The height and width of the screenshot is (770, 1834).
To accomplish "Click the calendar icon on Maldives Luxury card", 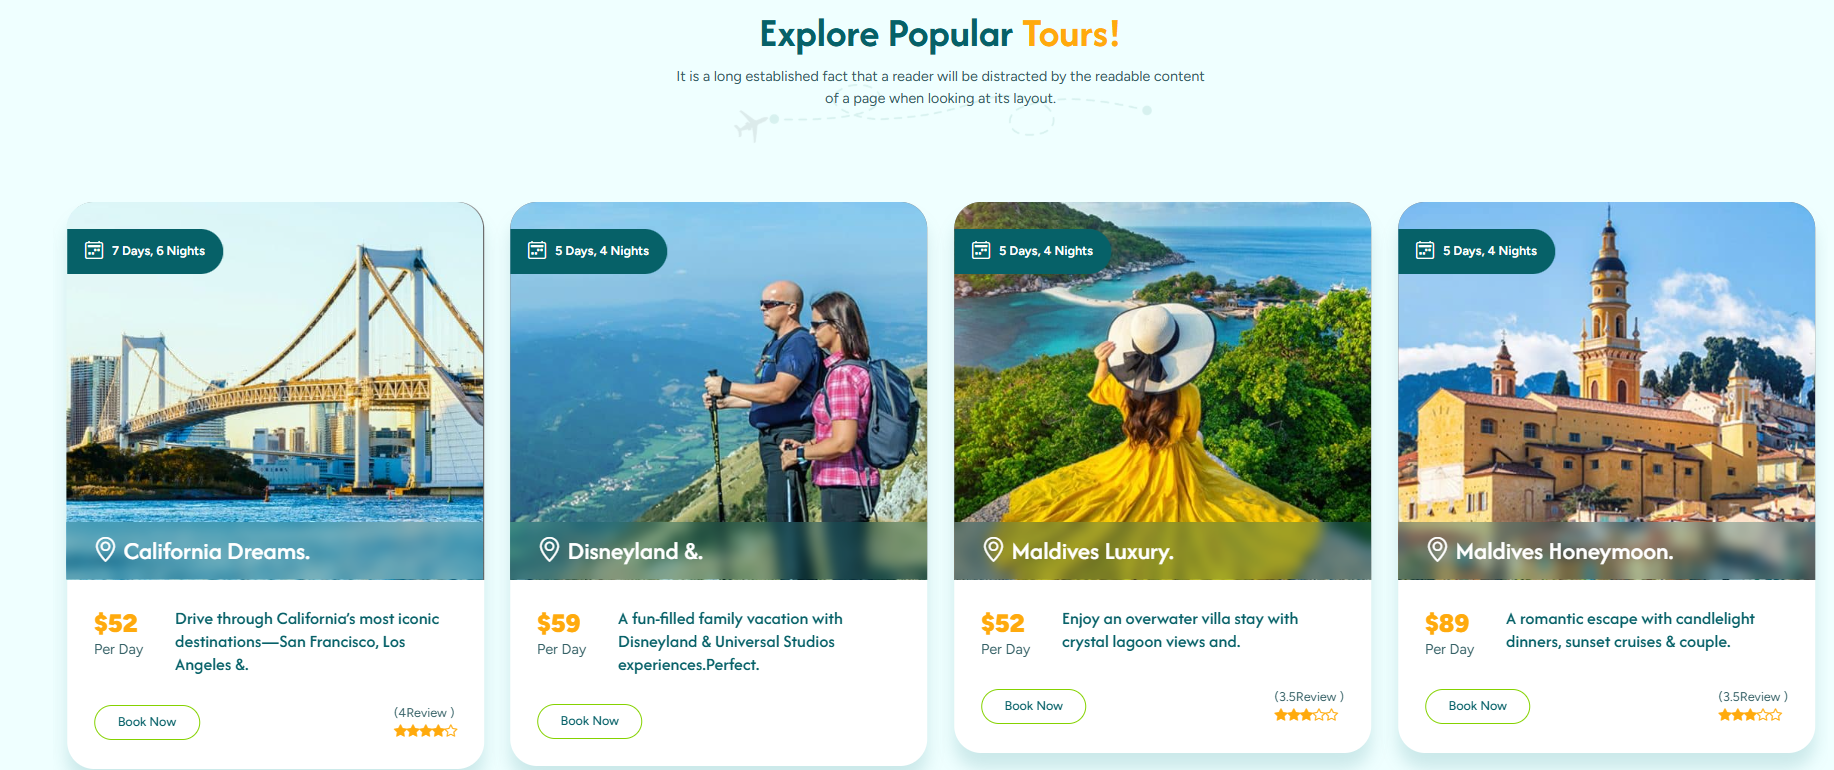I will [982, 250].
